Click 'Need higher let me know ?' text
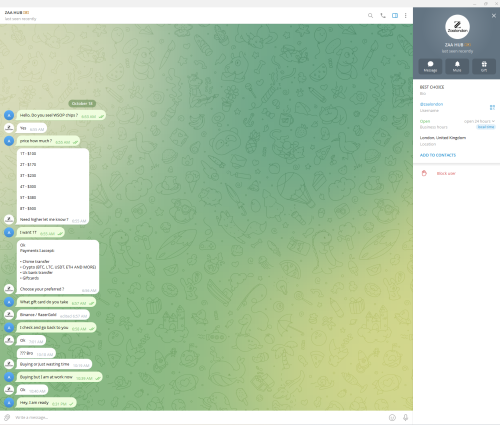The image size is (500, 425). [44, 220]
